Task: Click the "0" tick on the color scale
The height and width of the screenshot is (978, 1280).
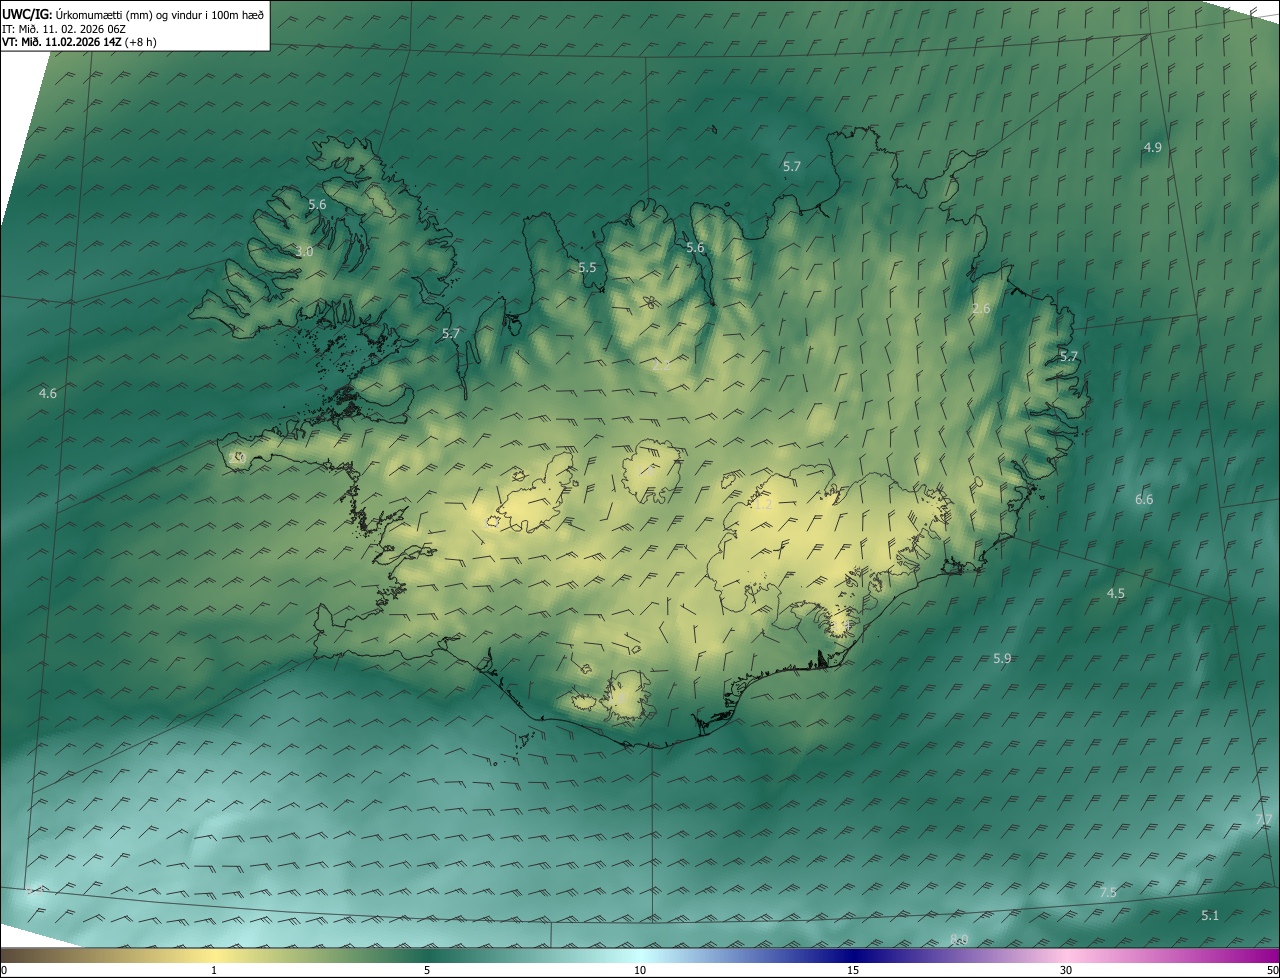Action: 4,970
